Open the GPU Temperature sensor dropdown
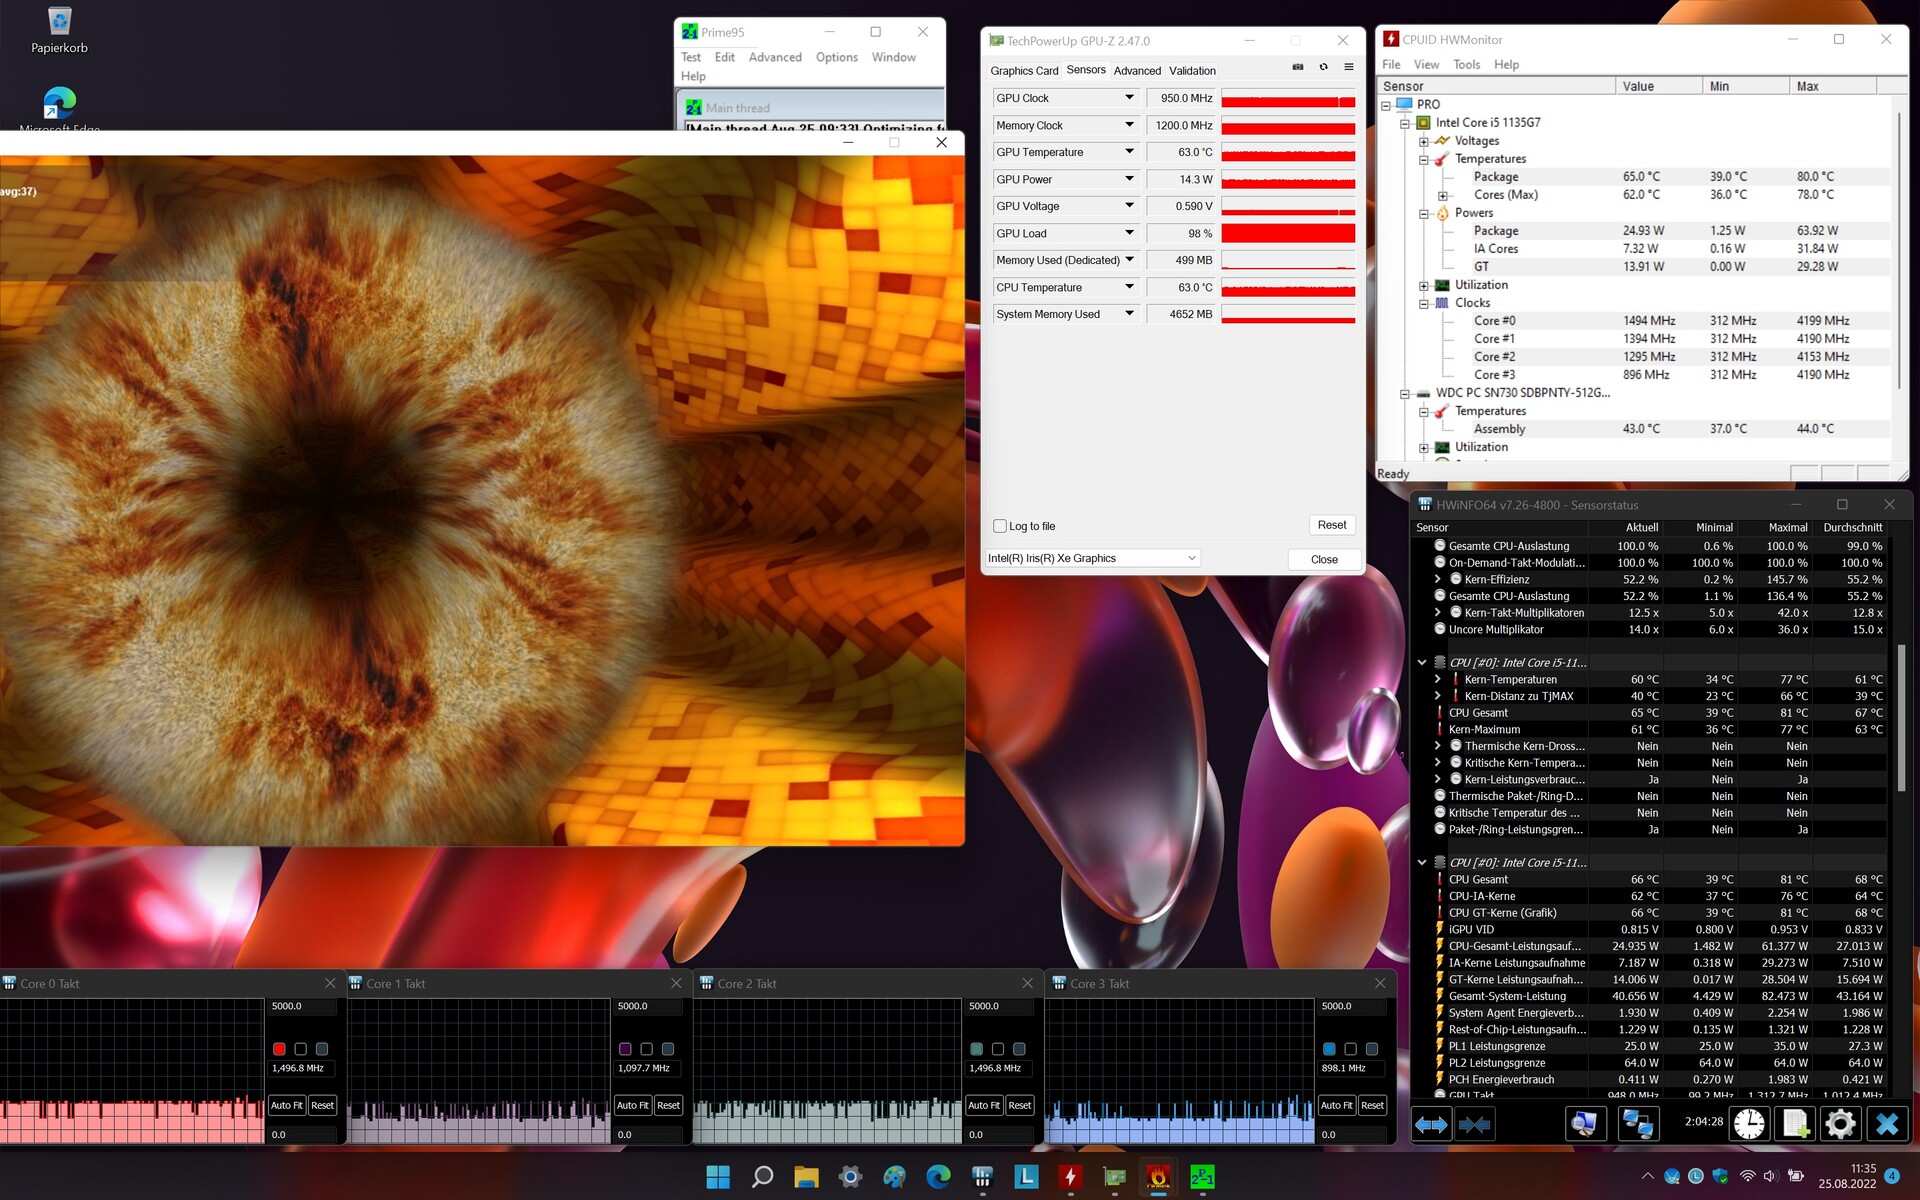 (x=1129, y=152)
